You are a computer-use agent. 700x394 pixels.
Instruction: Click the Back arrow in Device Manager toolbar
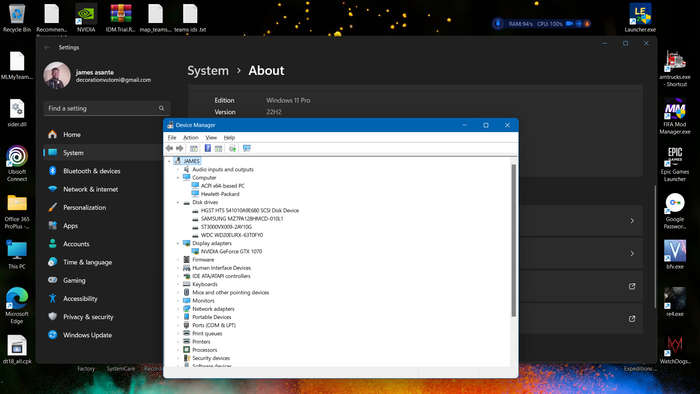coord(169,148)
